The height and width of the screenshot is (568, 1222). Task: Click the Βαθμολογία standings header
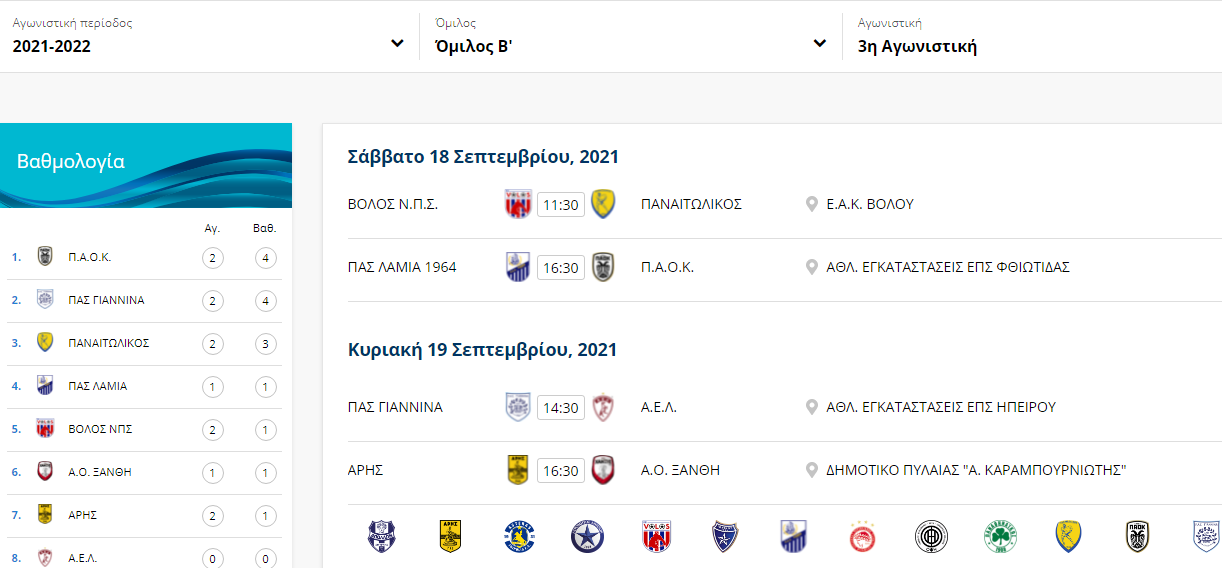click(71, 162)
